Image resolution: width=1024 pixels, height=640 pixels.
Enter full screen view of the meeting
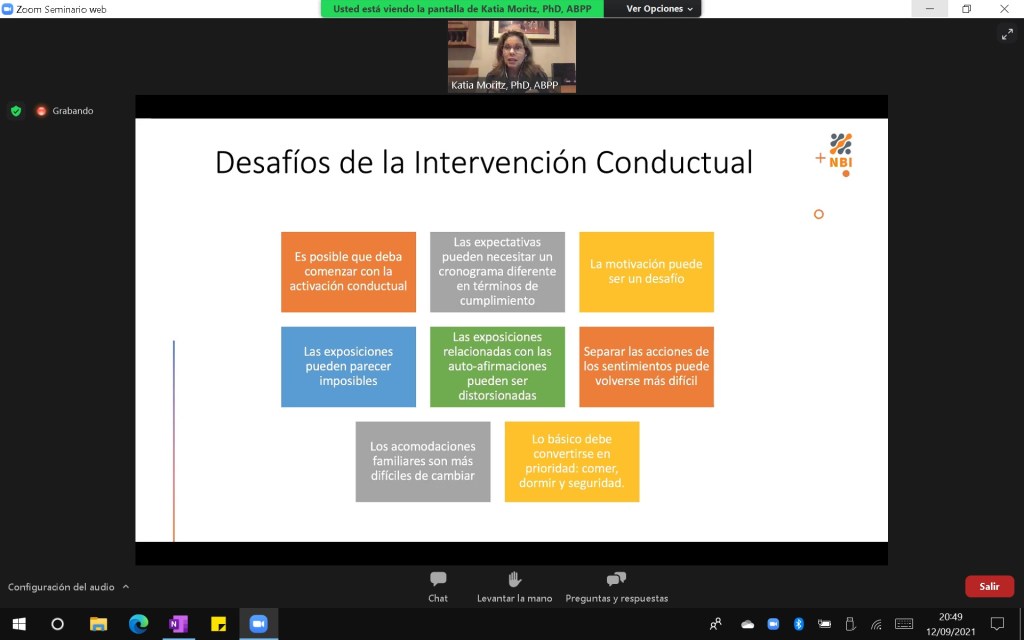pos(1007,34)
